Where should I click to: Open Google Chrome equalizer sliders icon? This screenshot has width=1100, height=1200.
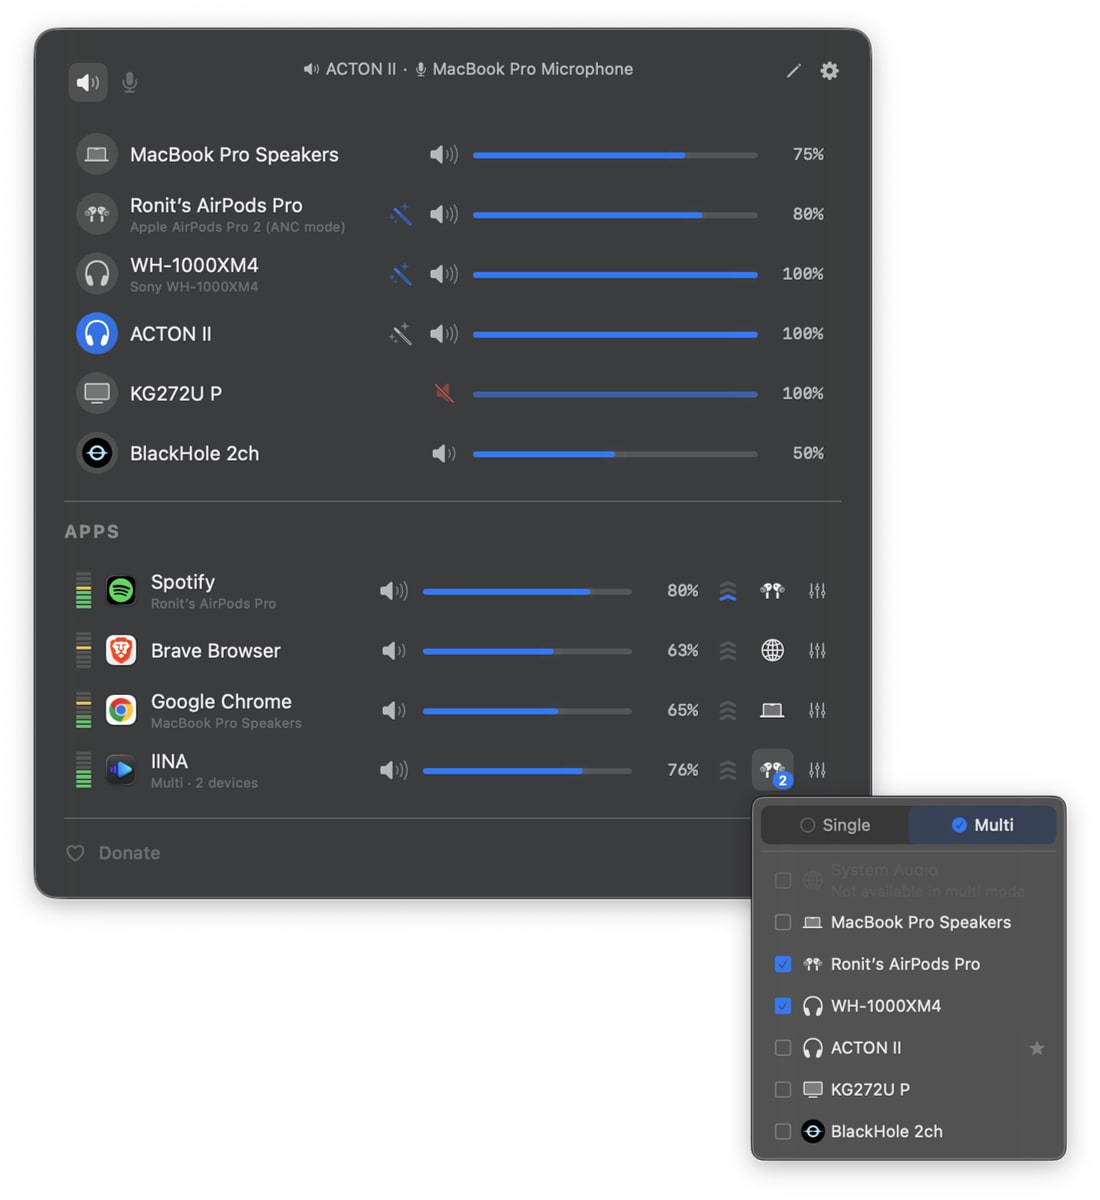817,710
